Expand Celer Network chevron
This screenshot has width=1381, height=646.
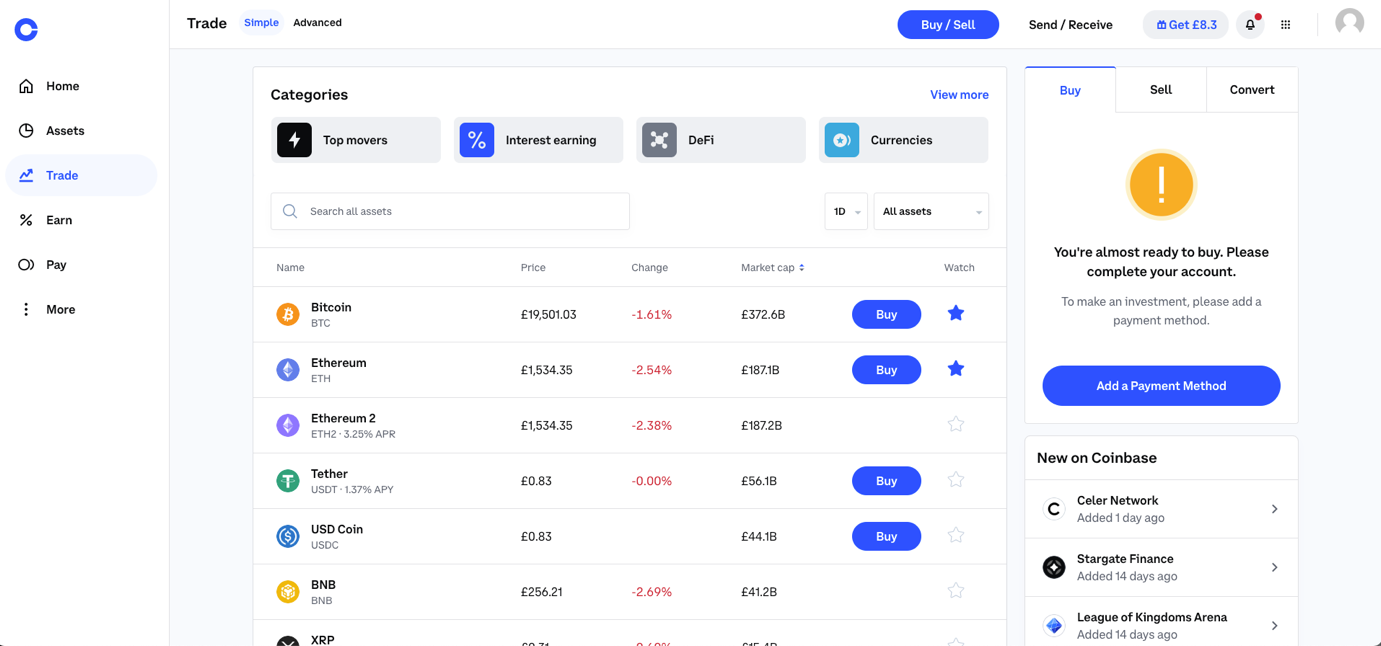tap(1274, 509)
